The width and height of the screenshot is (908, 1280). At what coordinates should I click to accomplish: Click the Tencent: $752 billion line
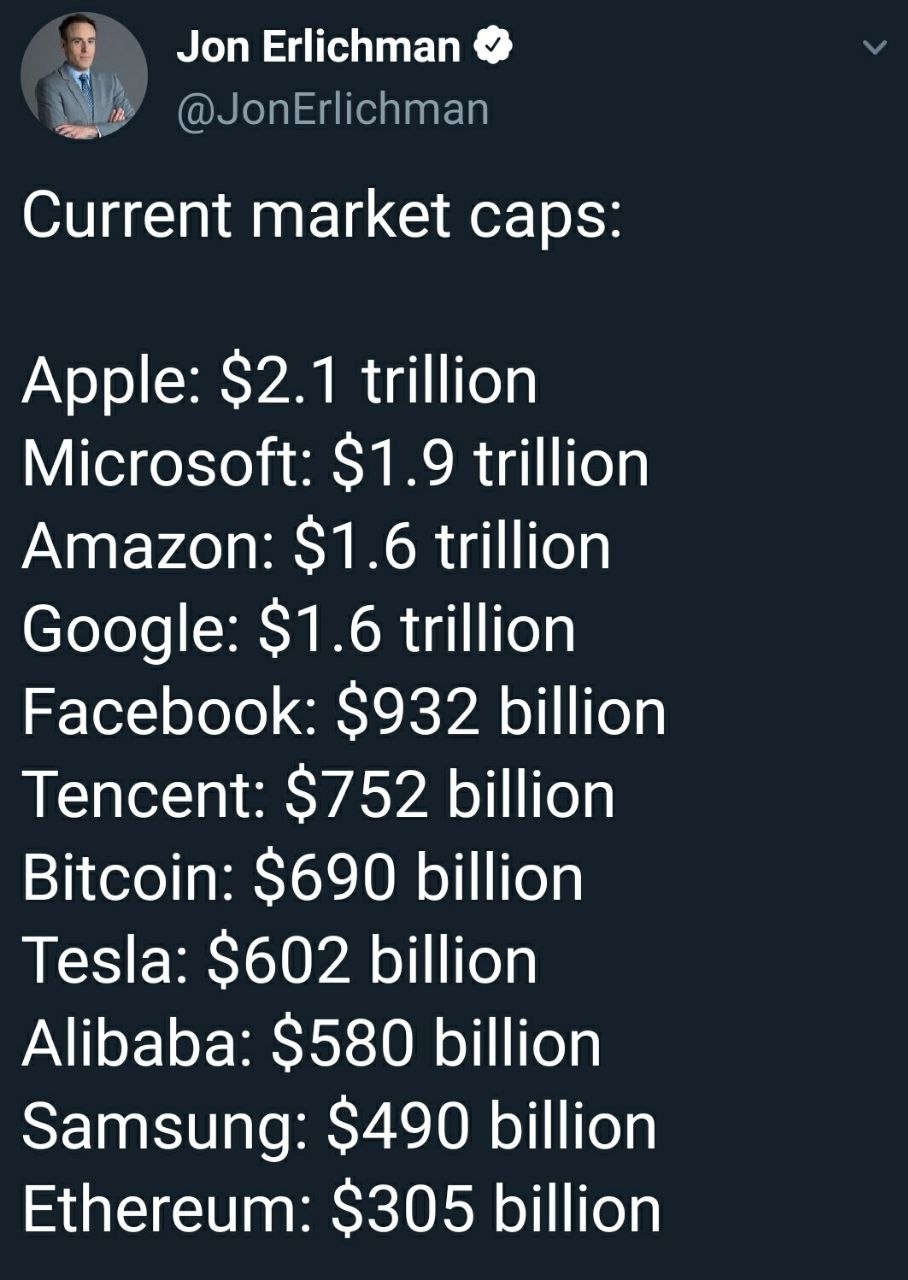tap(318, 797)
